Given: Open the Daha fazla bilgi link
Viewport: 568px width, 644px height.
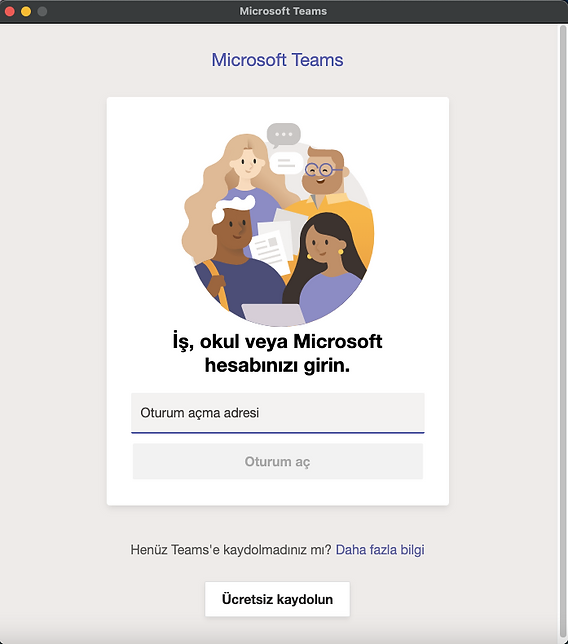Looking at the screenshot, I should 380,550.
